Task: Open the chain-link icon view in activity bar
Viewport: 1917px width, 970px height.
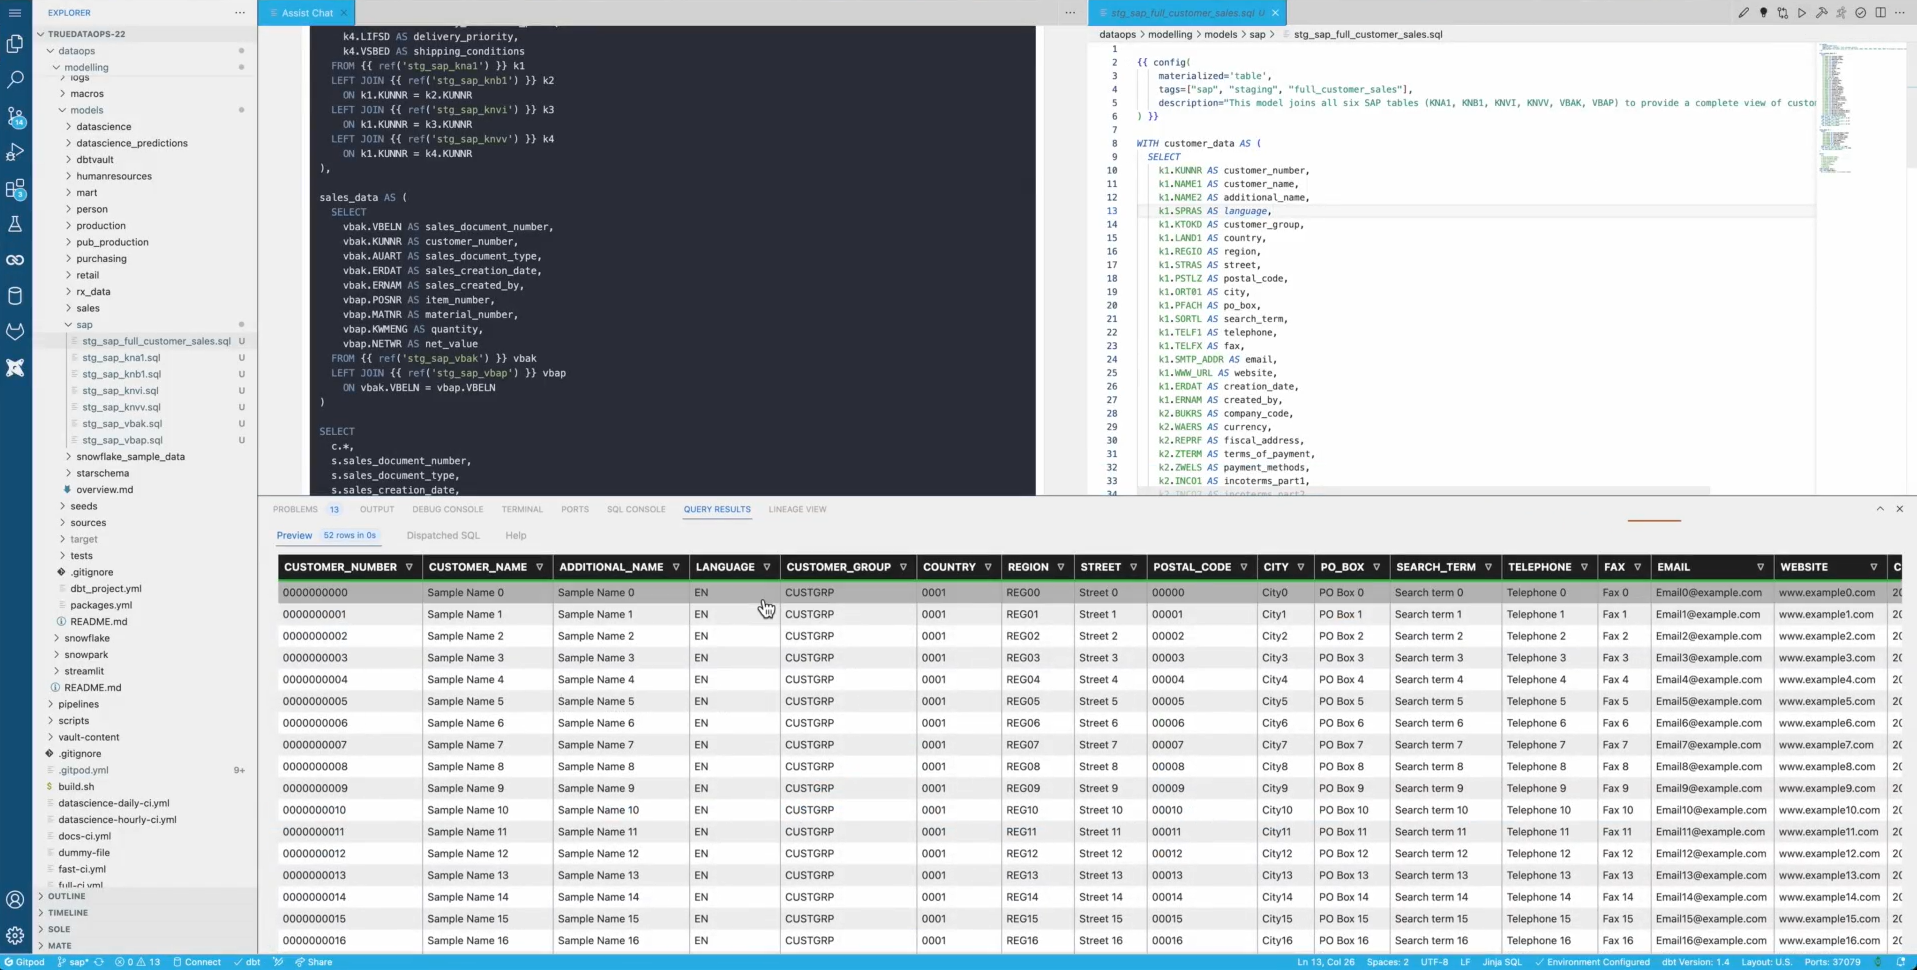Action: coord(15,260)
